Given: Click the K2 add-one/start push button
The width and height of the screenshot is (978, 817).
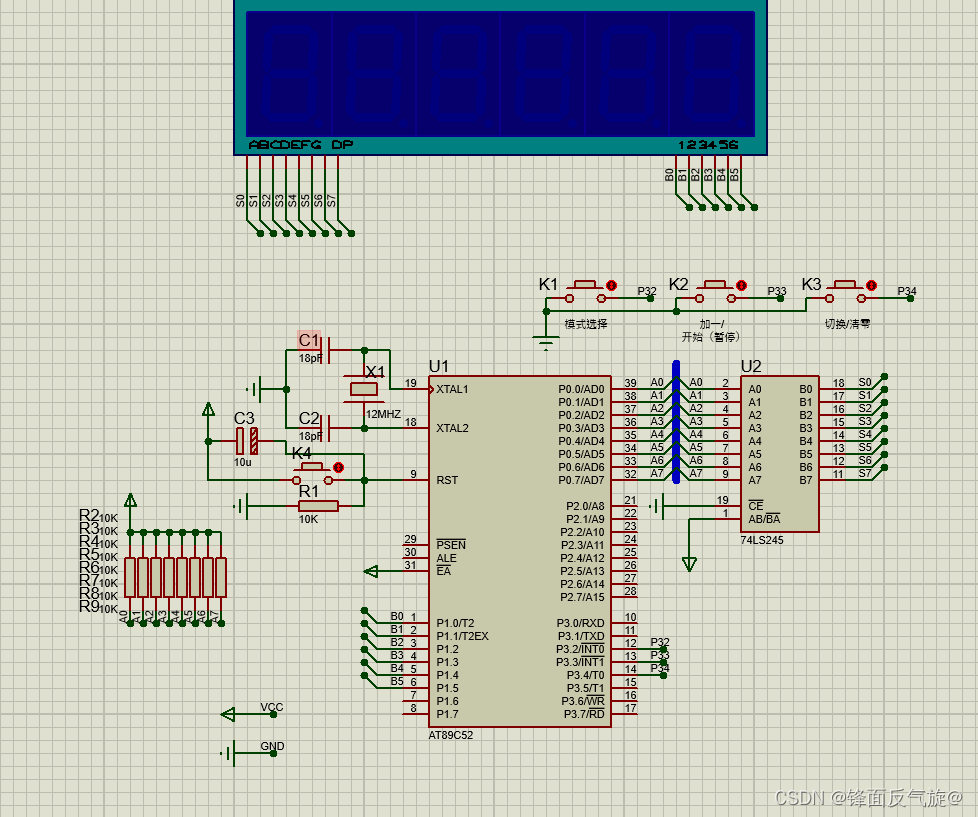Looking at the screenshot, I should click(x=715, y=292).
